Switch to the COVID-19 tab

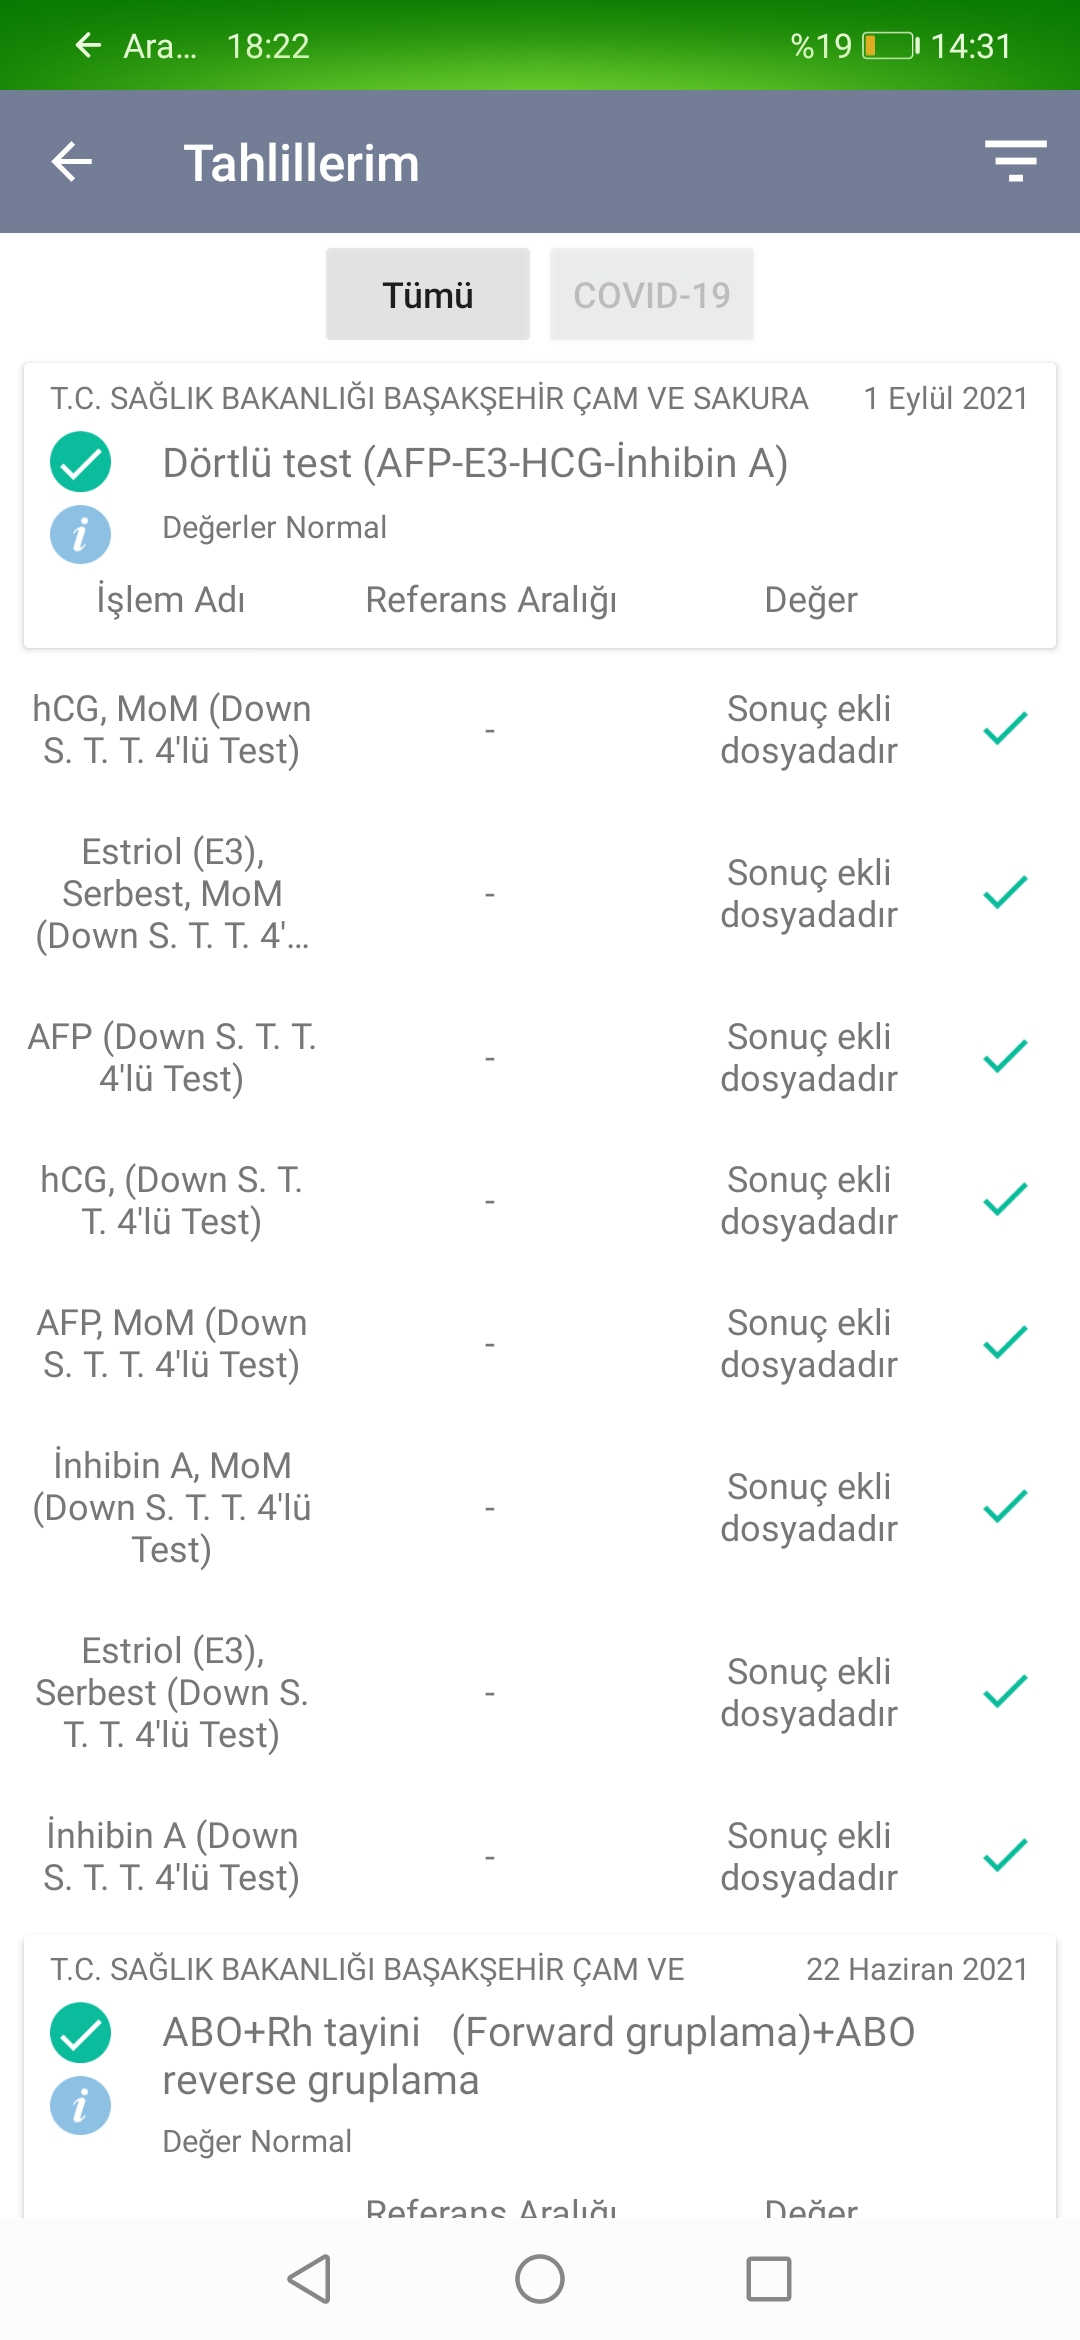tap(651, 295)
